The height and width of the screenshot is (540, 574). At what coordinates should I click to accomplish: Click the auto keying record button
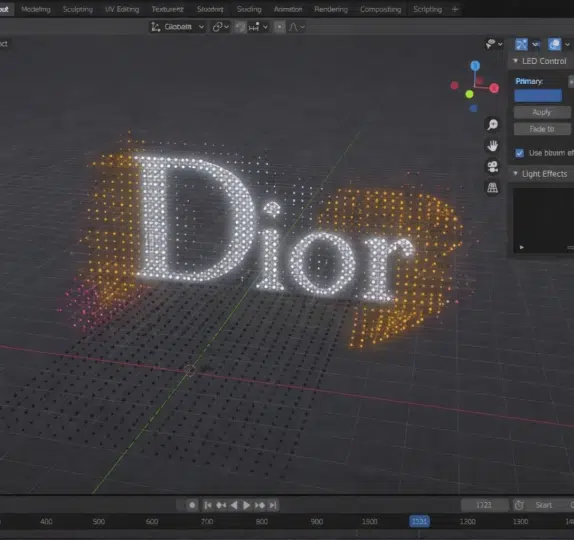click(x=192, y=505)
